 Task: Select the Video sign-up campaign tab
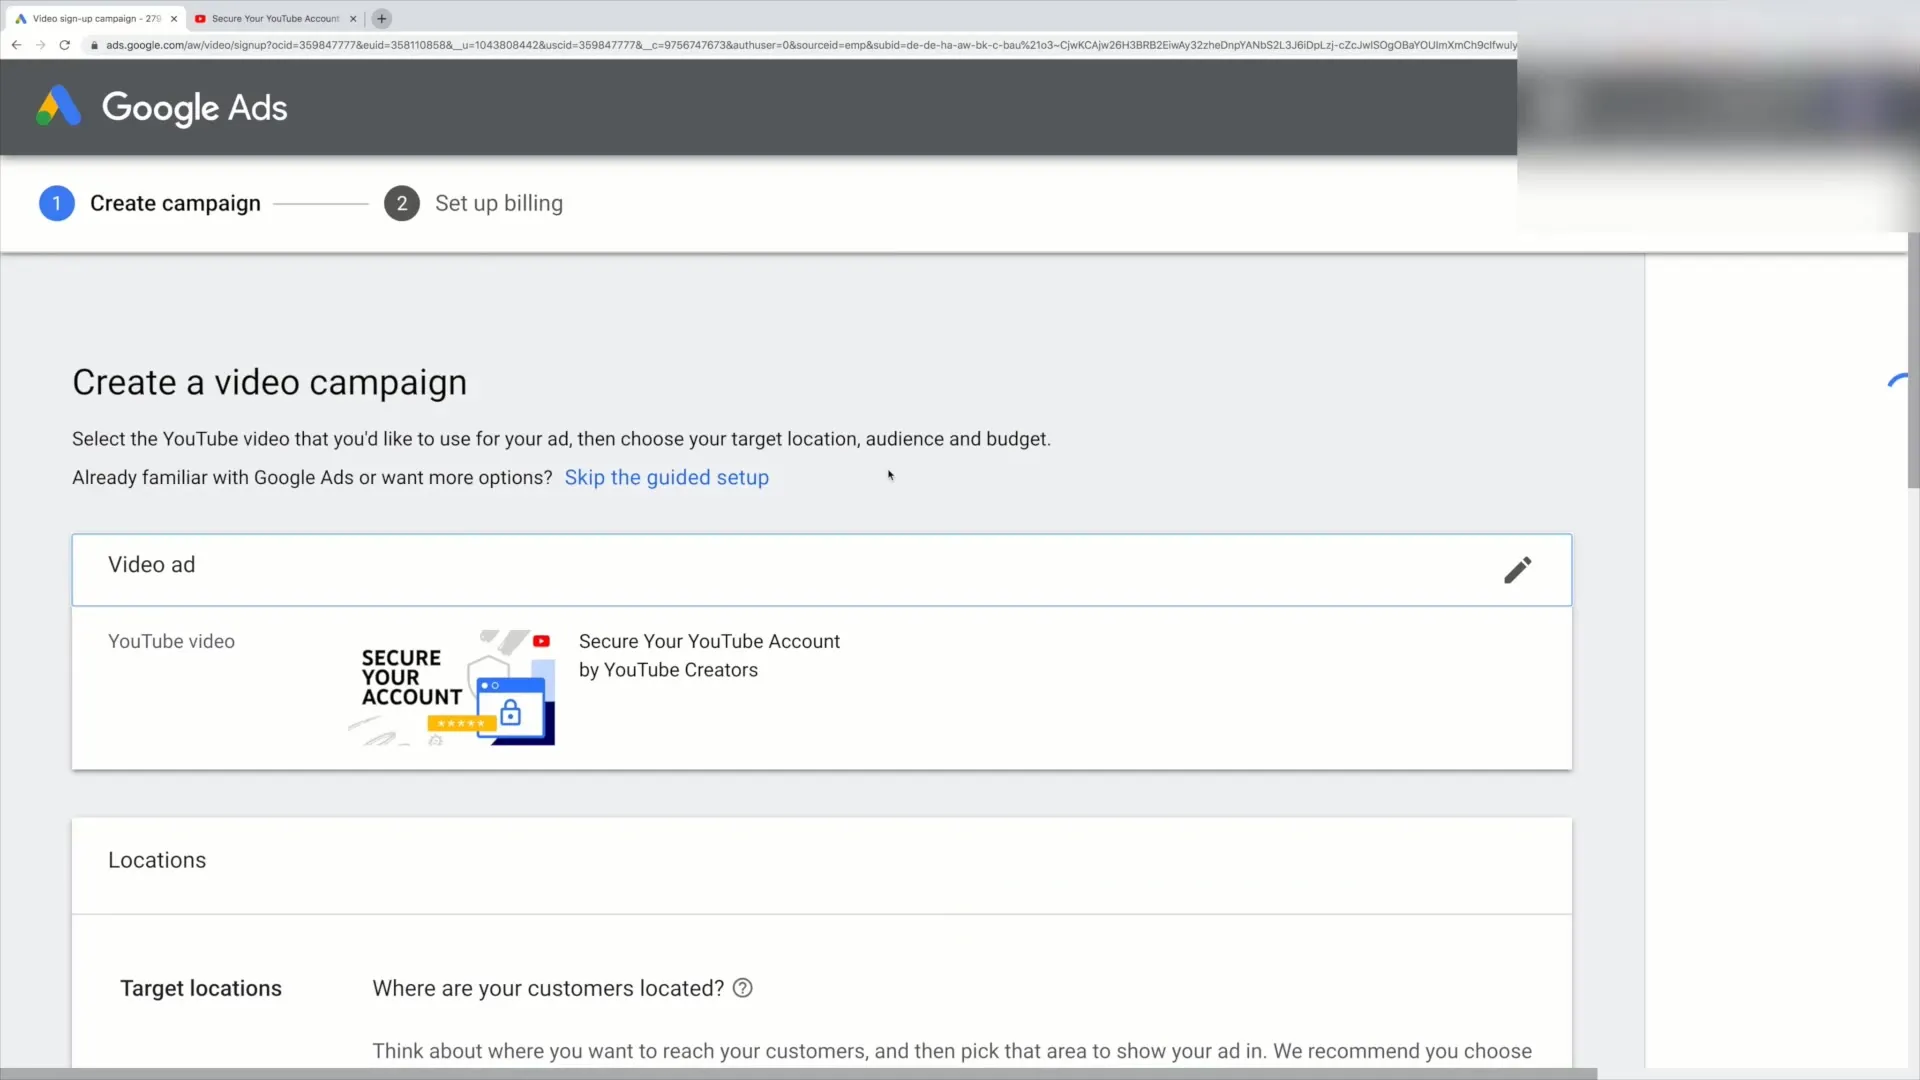[x=95, y=18]
